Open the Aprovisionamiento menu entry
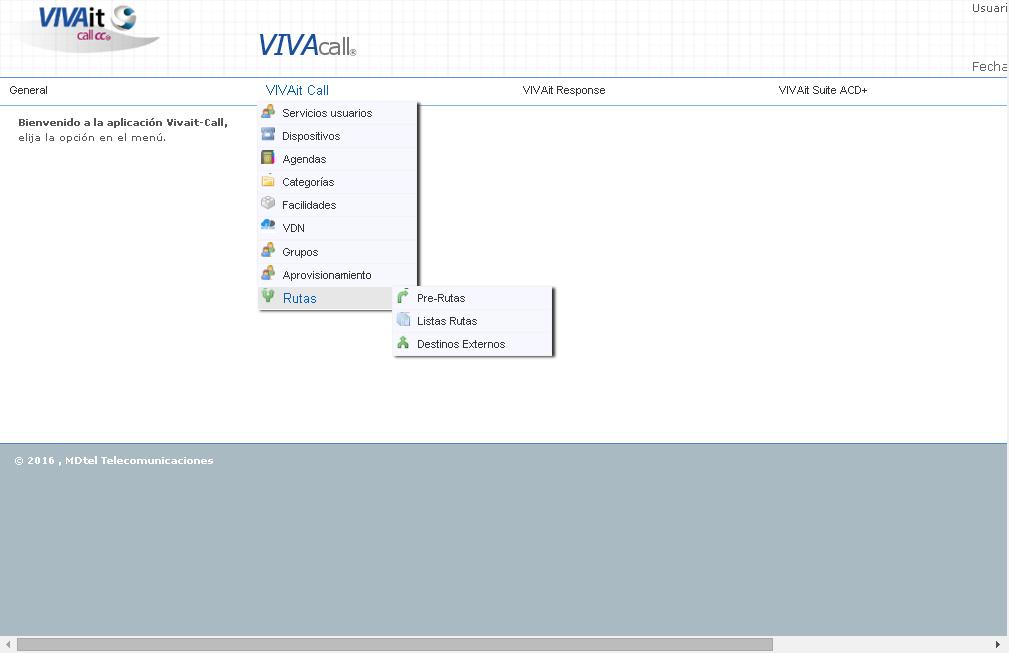This screenshot has width=1009, height=653. [338, 275]
